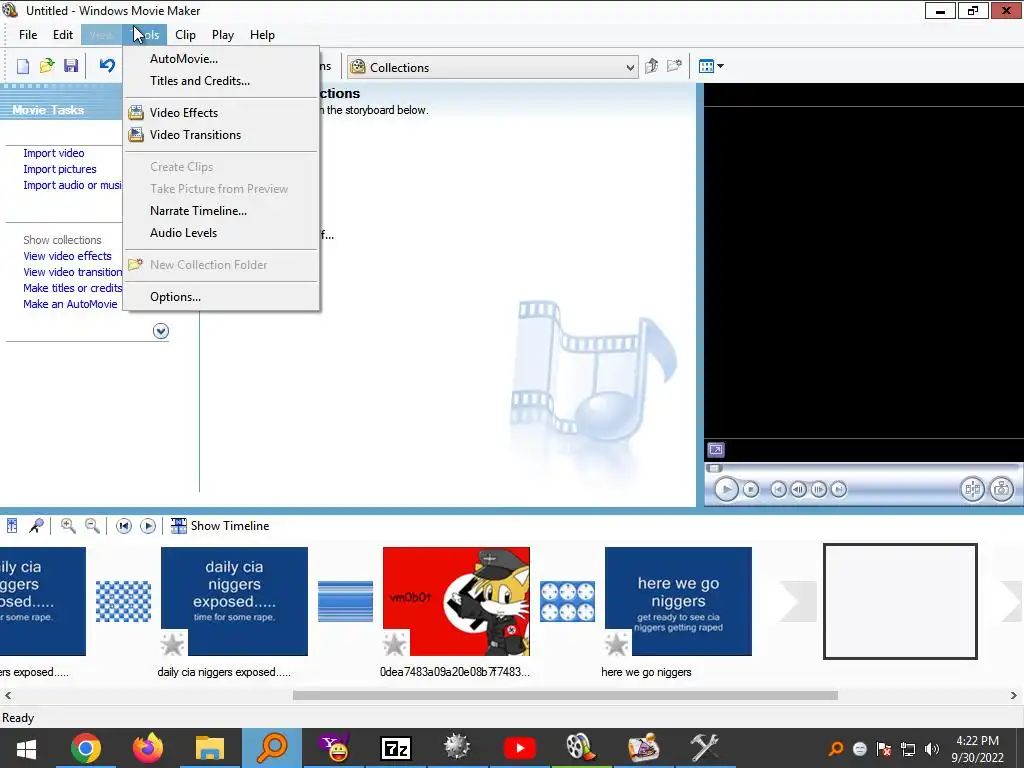
Task: Play the storyboard
Action: (x=148, y=526)
